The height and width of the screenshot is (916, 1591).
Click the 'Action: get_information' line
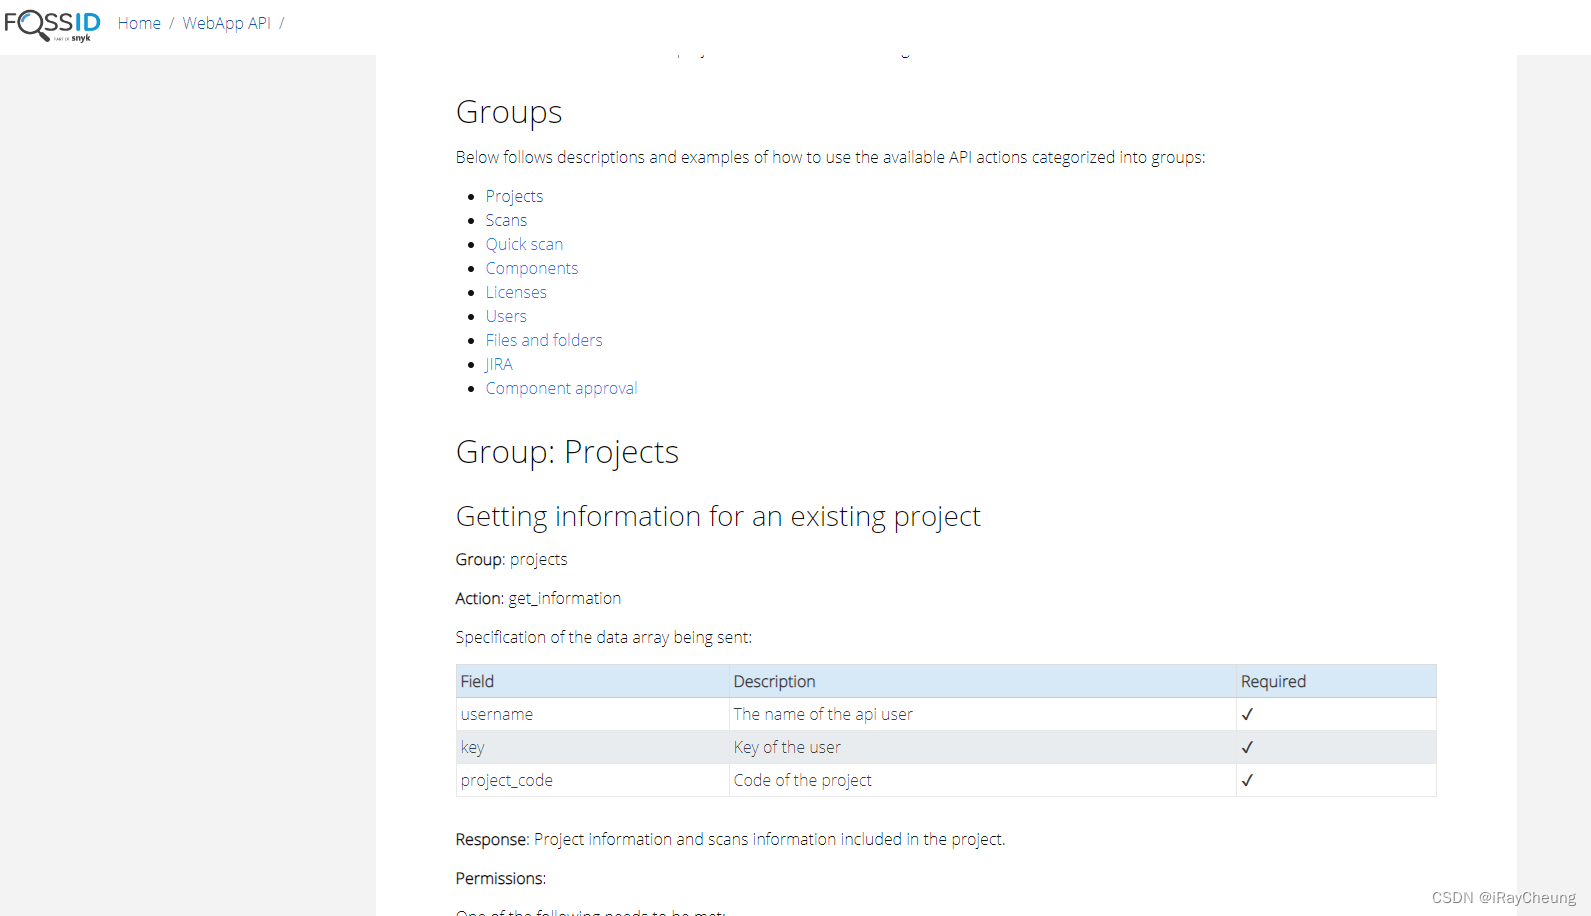(538, 598)
